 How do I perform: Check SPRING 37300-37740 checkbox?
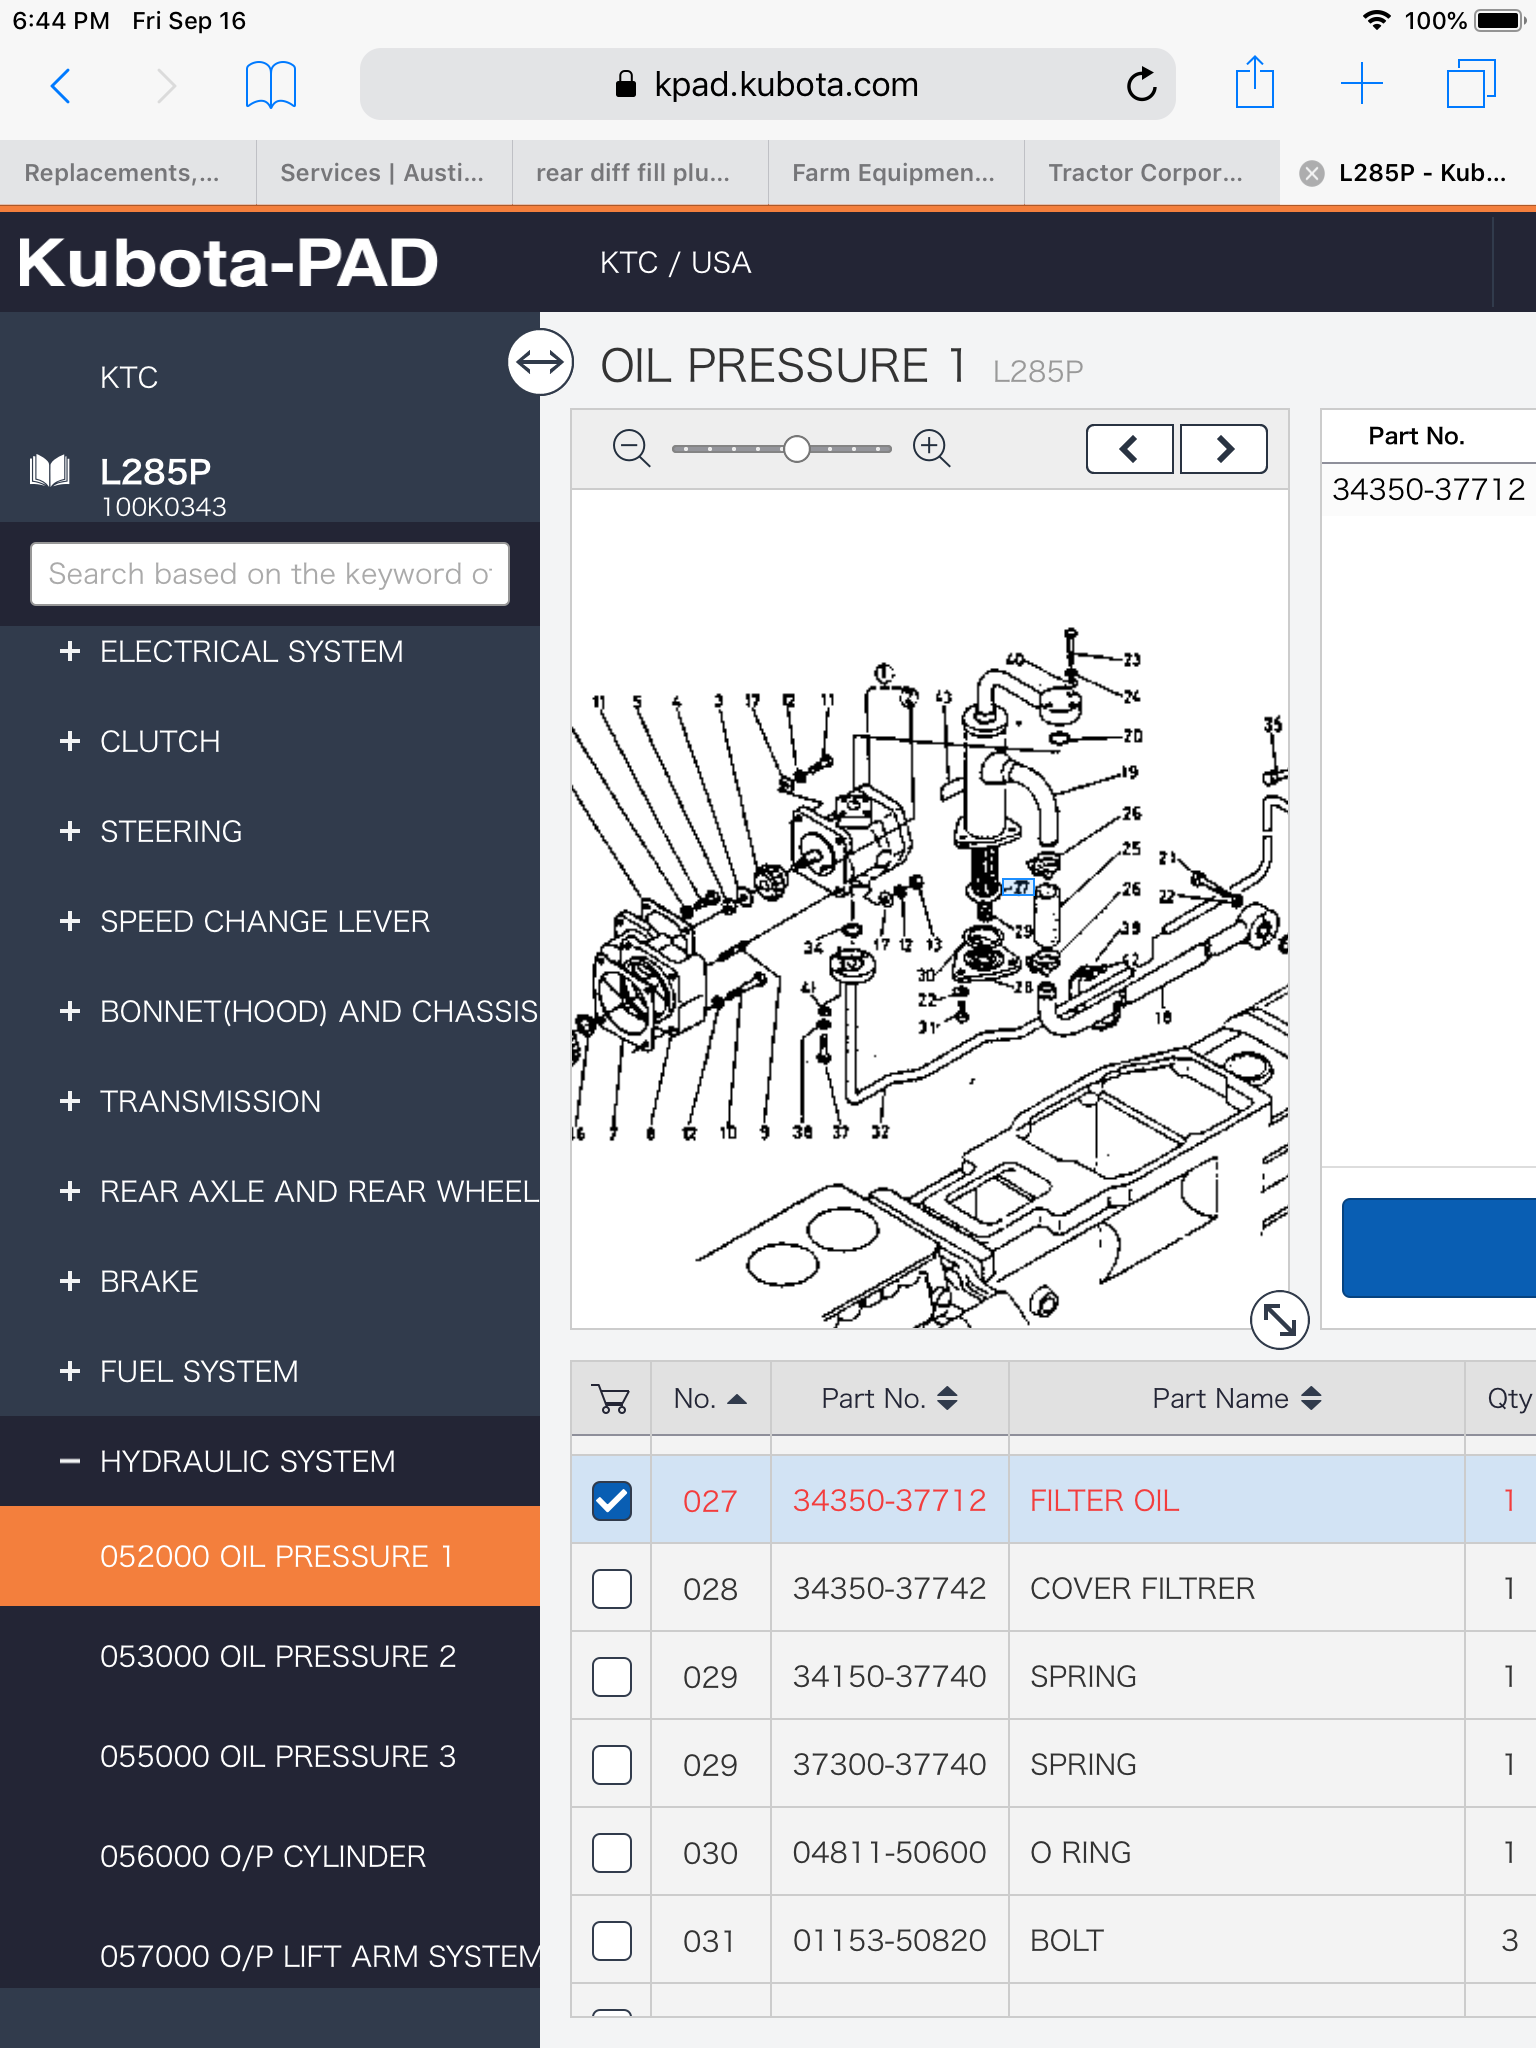pos(611,1764)
